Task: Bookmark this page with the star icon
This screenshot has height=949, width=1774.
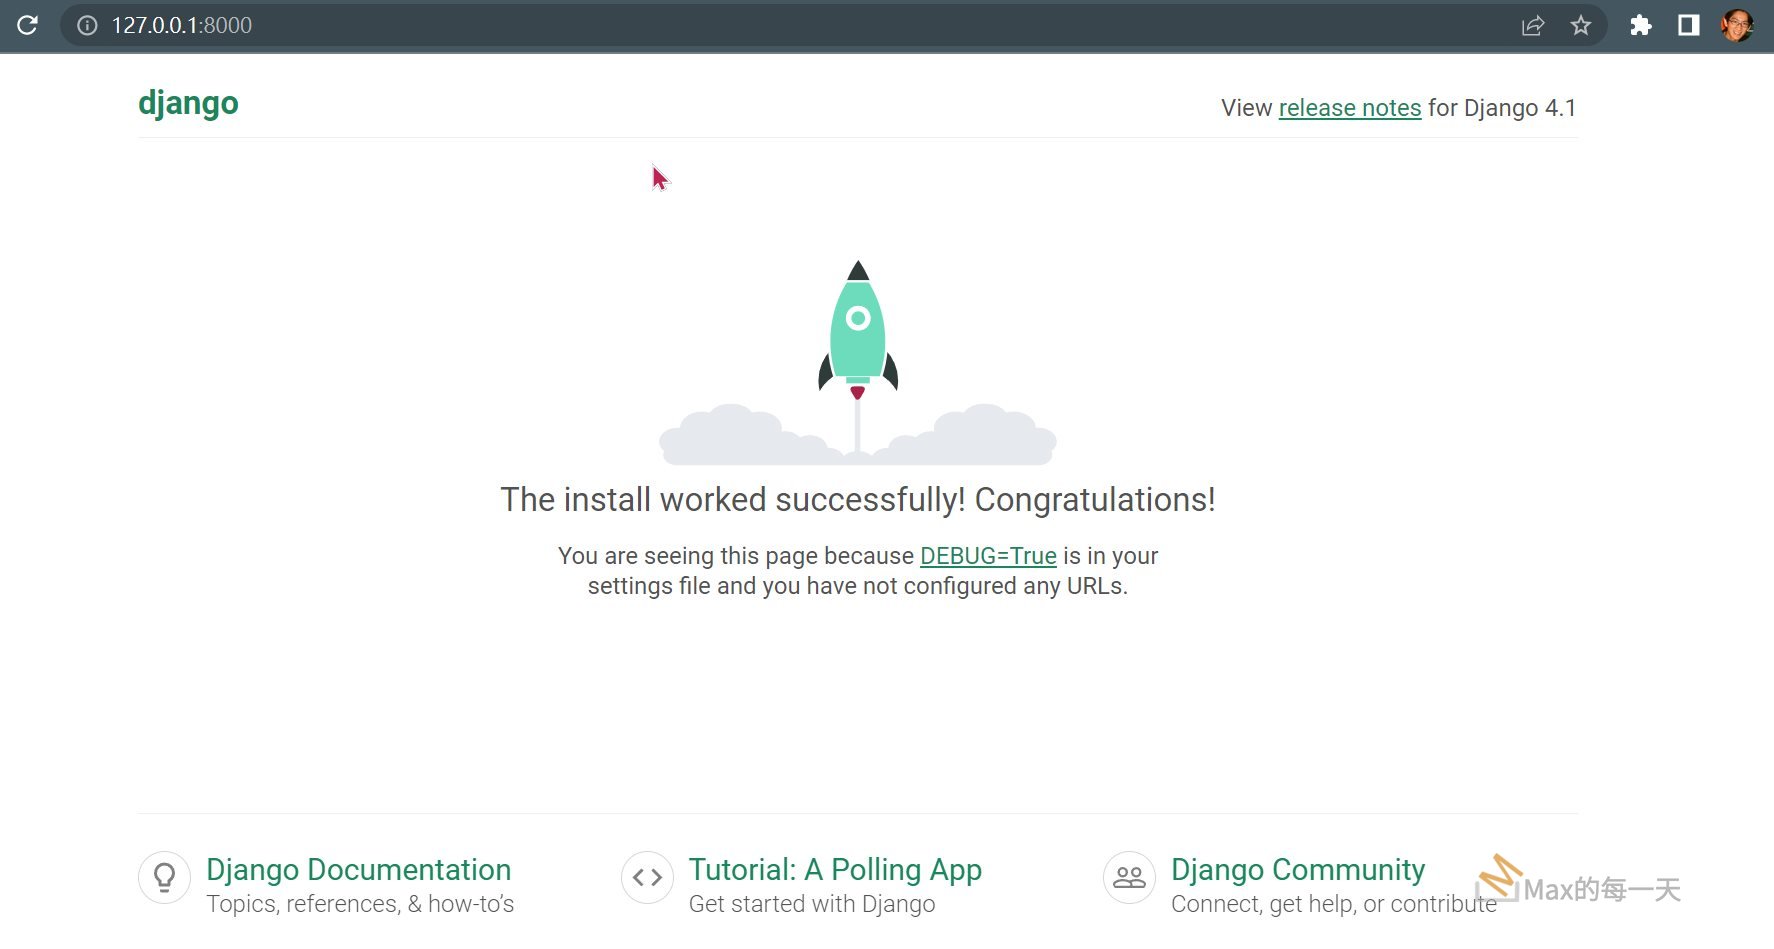Action: tap(1580, 25)
